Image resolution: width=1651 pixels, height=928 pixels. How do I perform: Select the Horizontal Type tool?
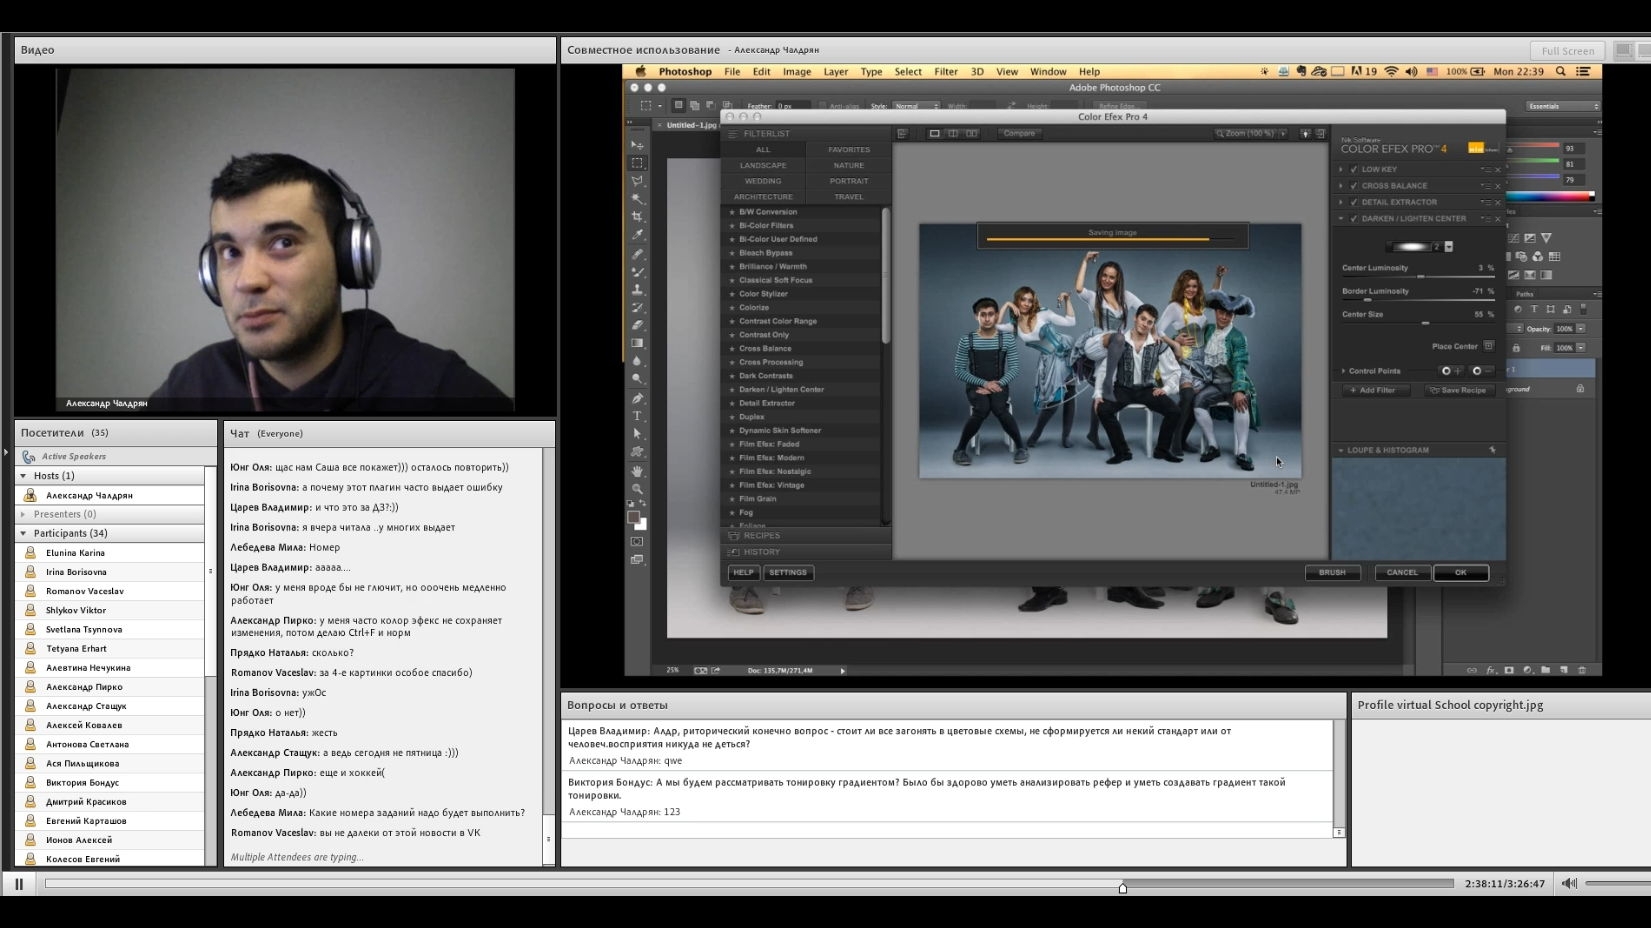click(x=637, y=416)
